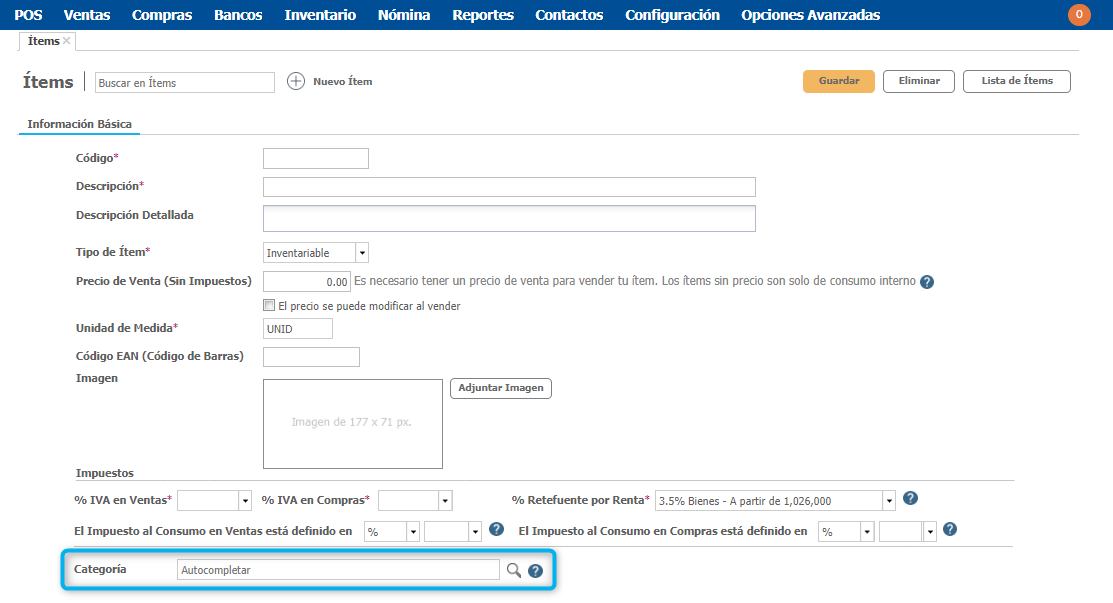Click the magnifier icon next to Categoría
Screen dimensions: 1113x603
click(513, 570)
